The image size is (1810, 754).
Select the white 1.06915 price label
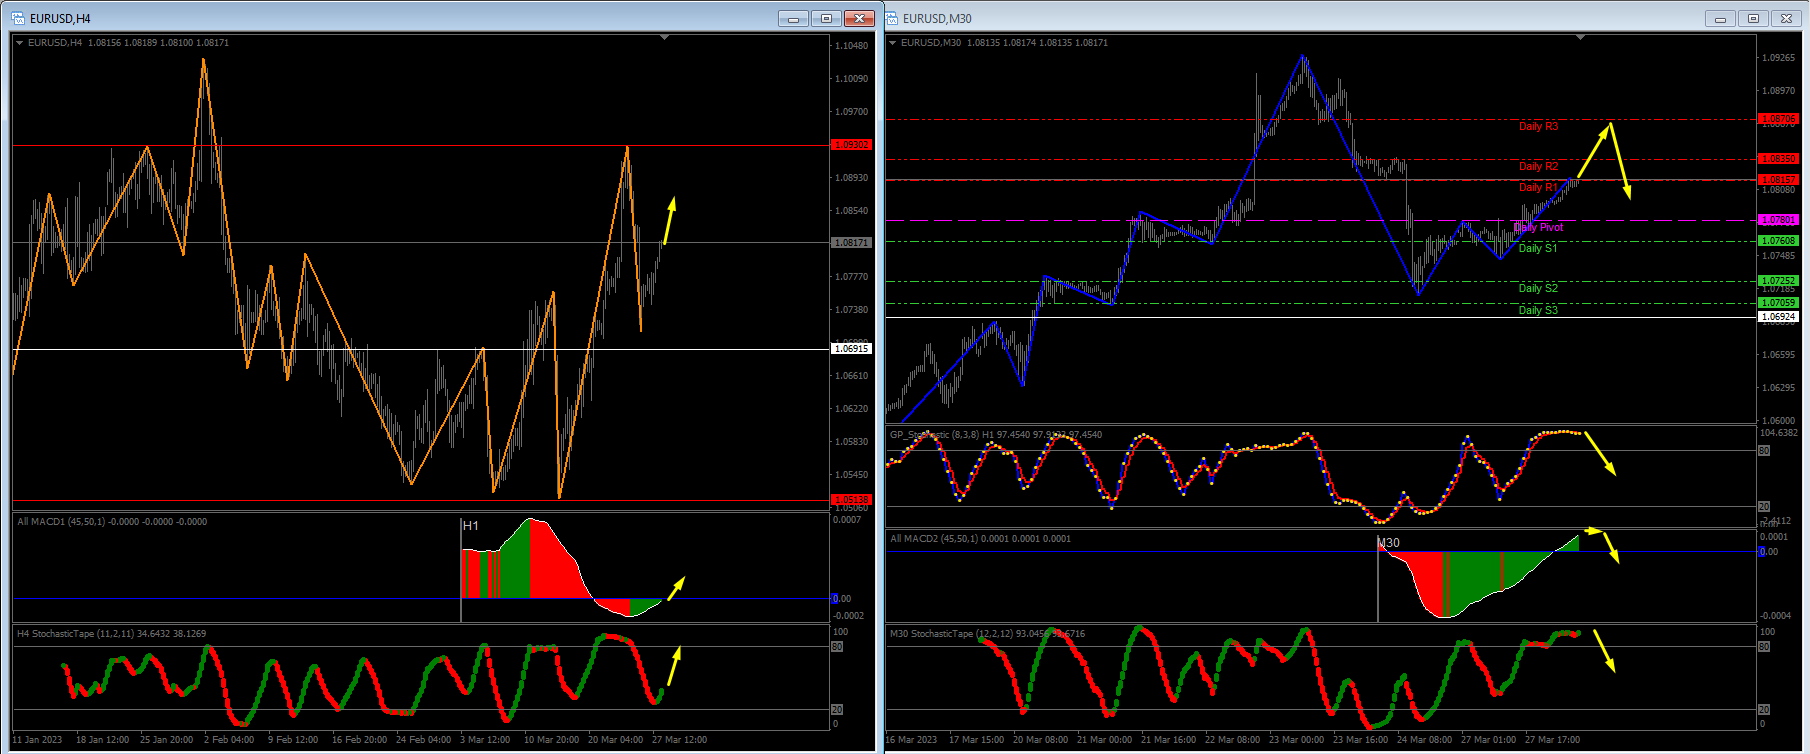pos(852,349)
